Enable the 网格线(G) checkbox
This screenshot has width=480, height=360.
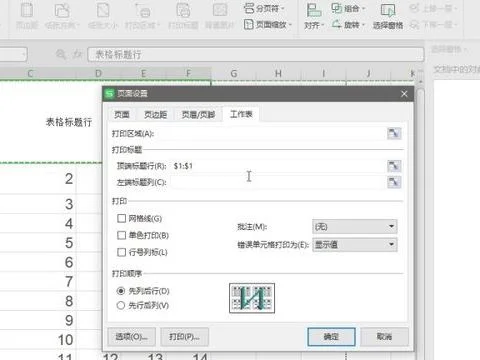[121, 219]
